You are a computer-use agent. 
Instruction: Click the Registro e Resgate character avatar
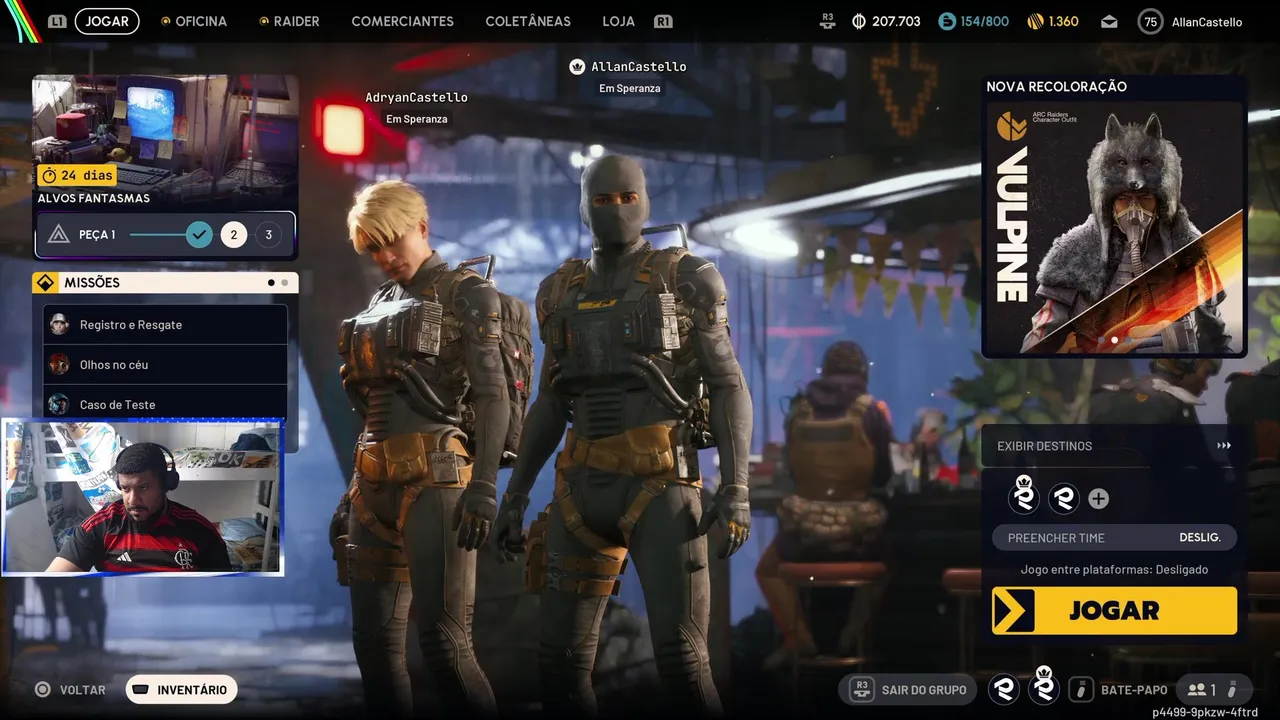[60, 324]
